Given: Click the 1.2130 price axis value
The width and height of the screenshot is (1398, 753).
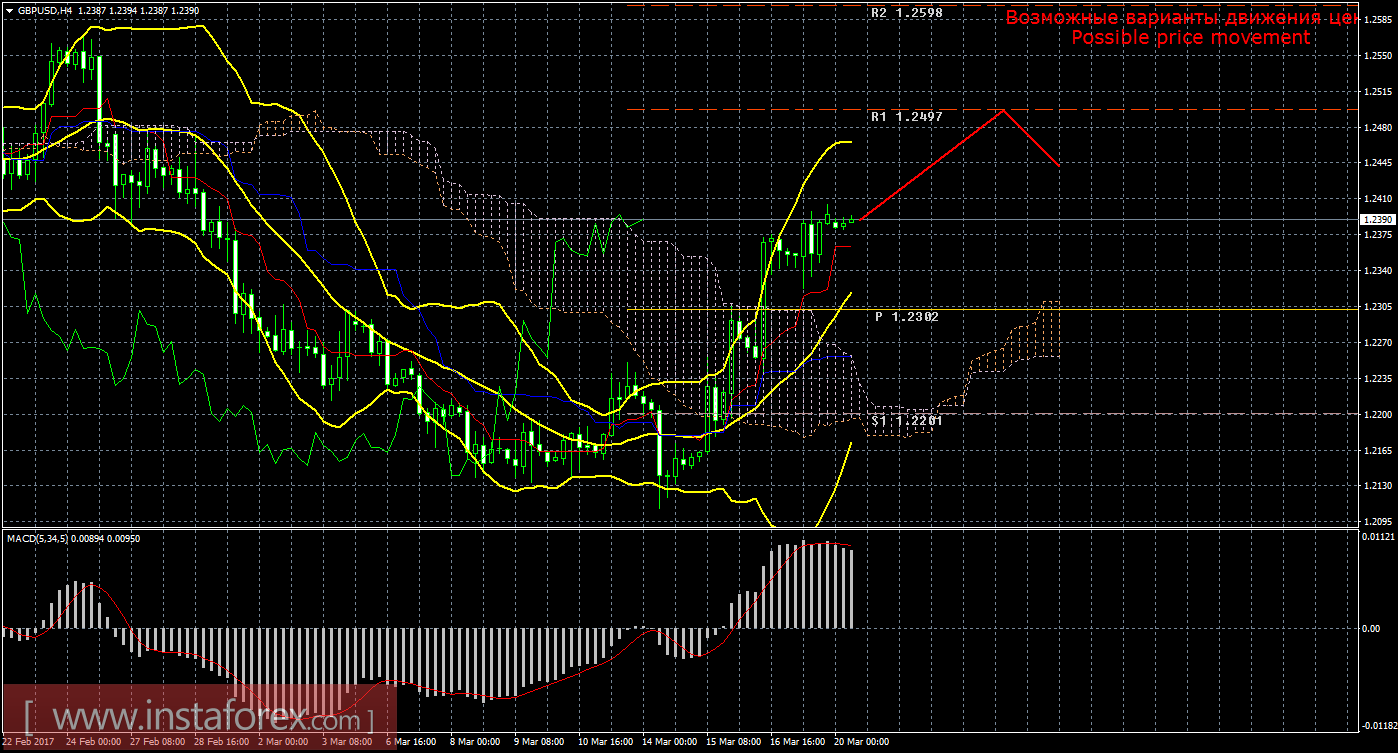Looking at the screenshot, I should [x=1378, y=486].
